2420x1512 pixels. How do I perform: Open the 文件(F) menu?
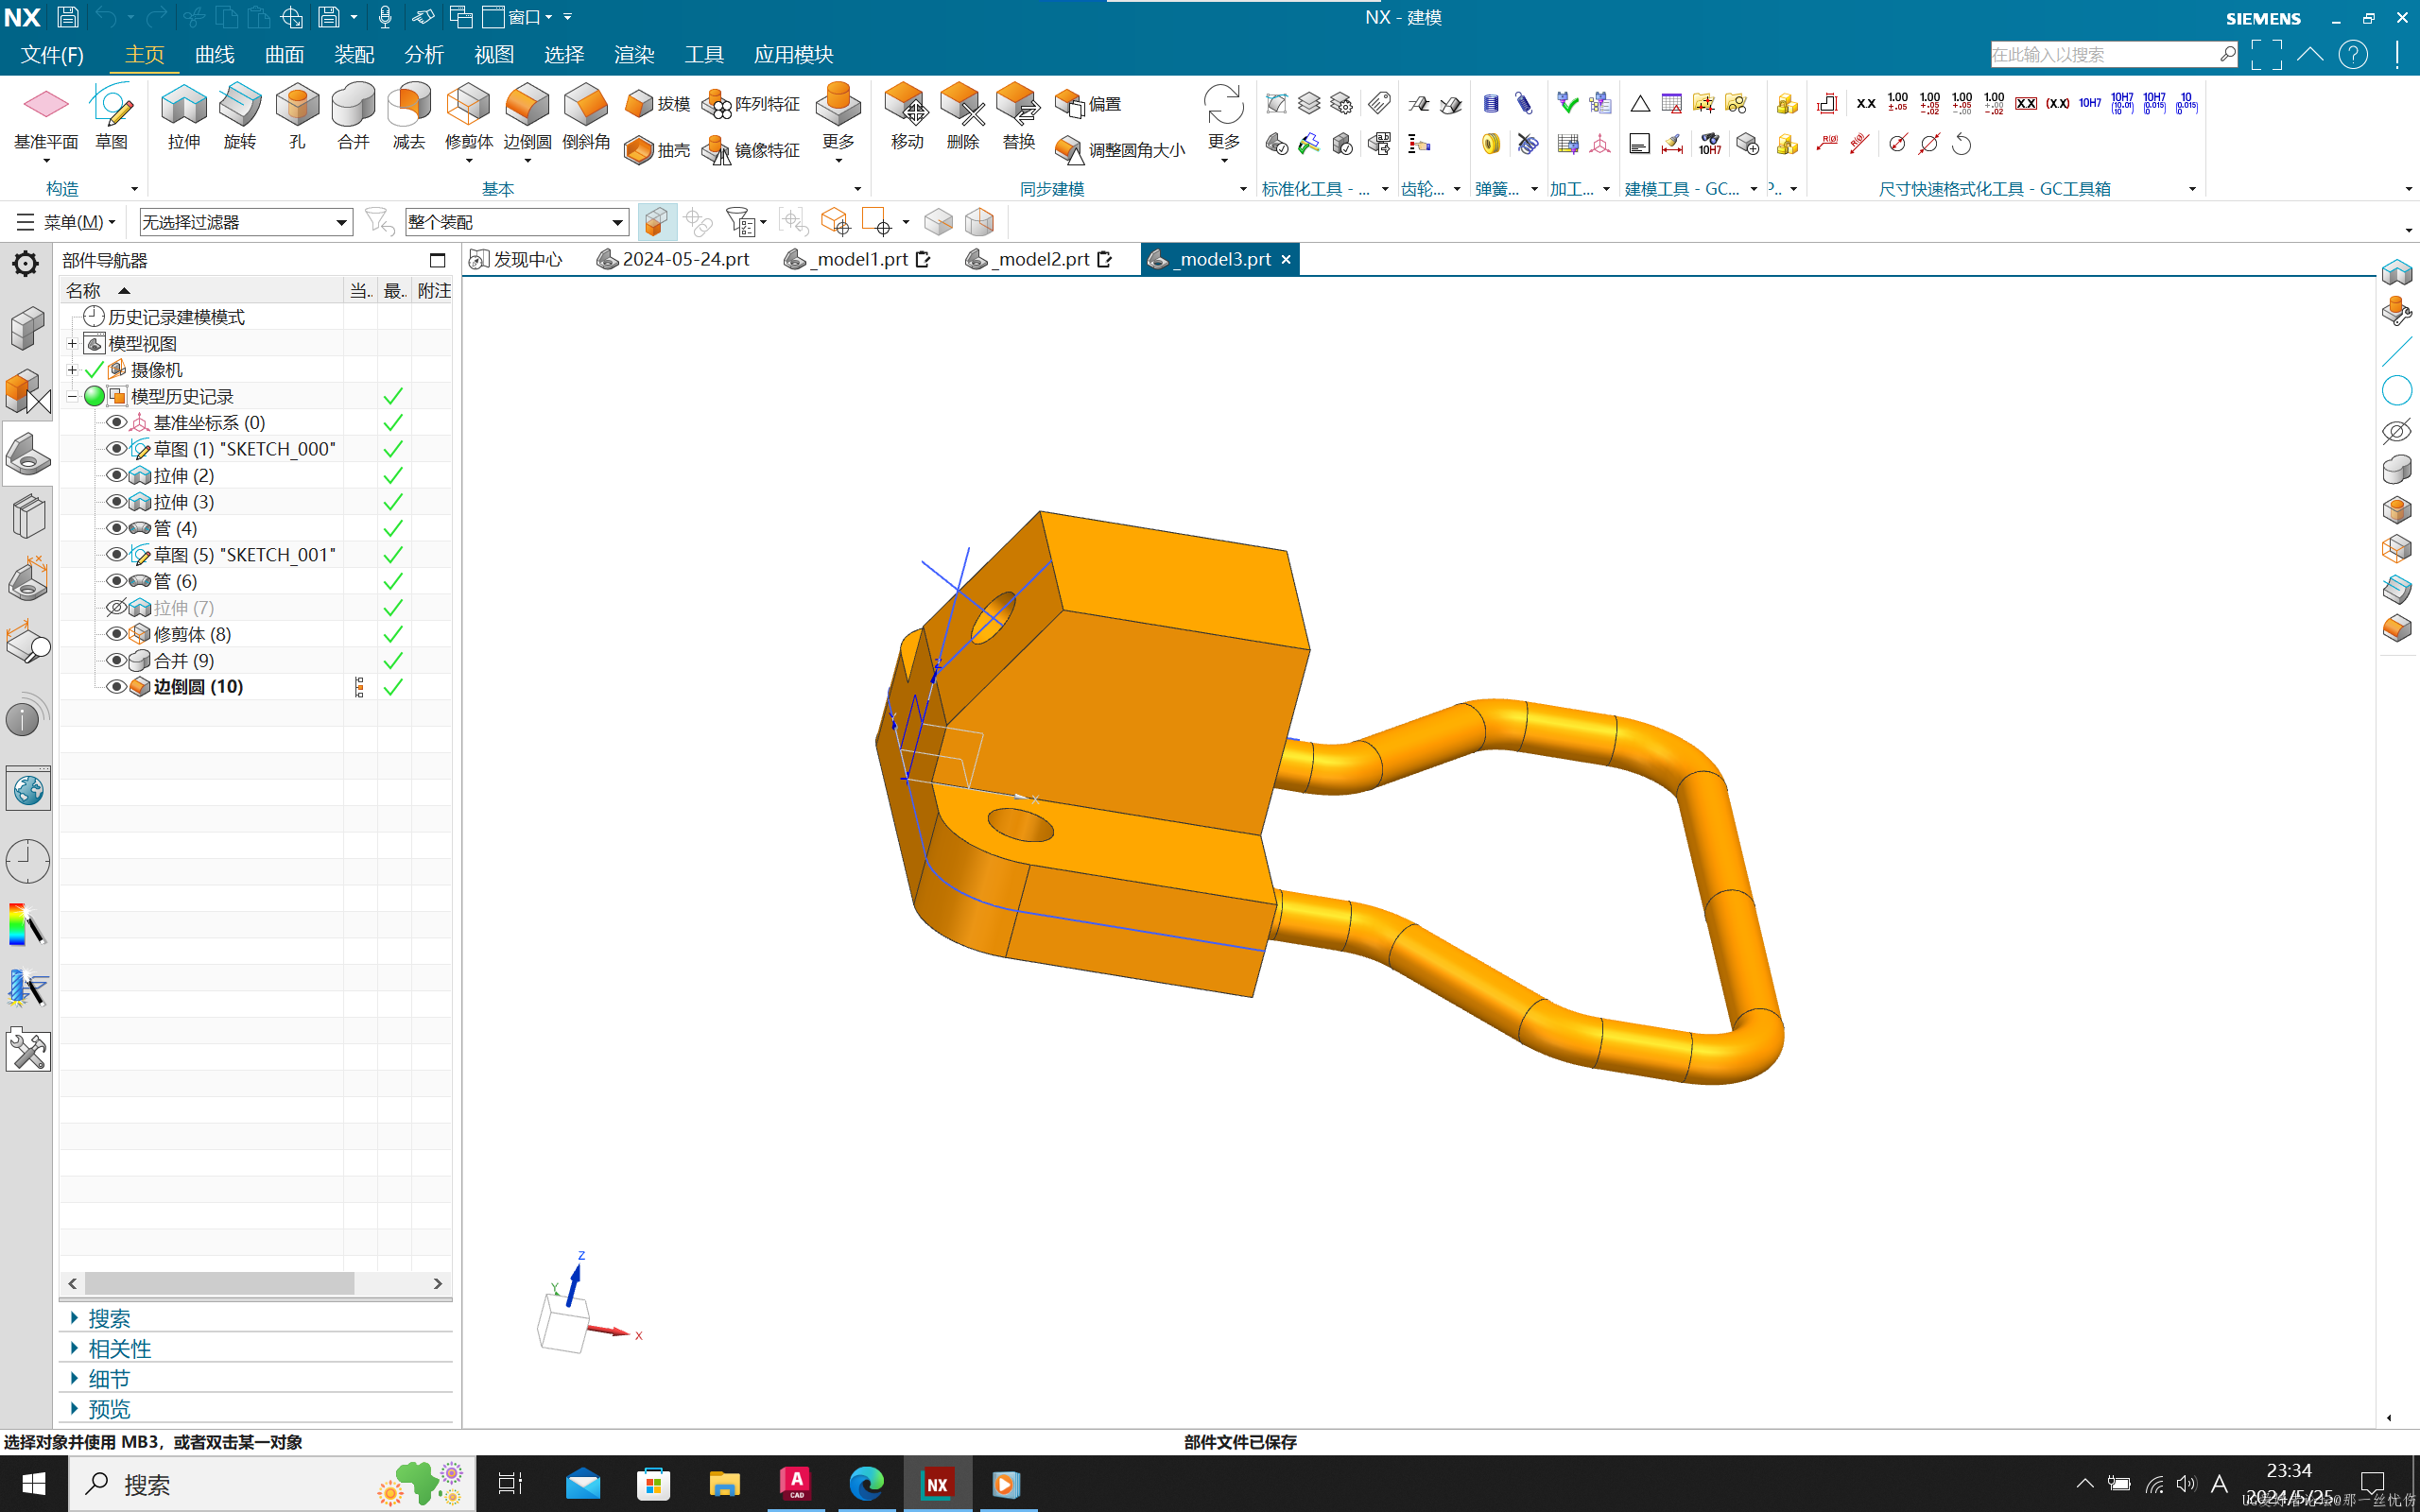pyautogui.click(x=52, y=55)
